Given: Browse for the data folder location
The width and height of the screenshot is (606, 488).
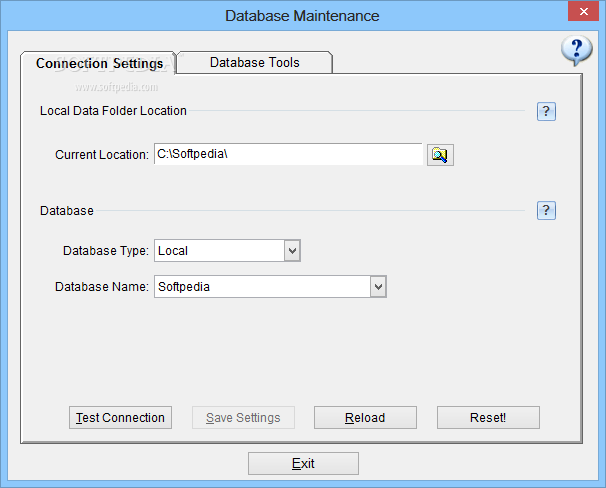Looking at the screenshot, I should pos(440,155).
